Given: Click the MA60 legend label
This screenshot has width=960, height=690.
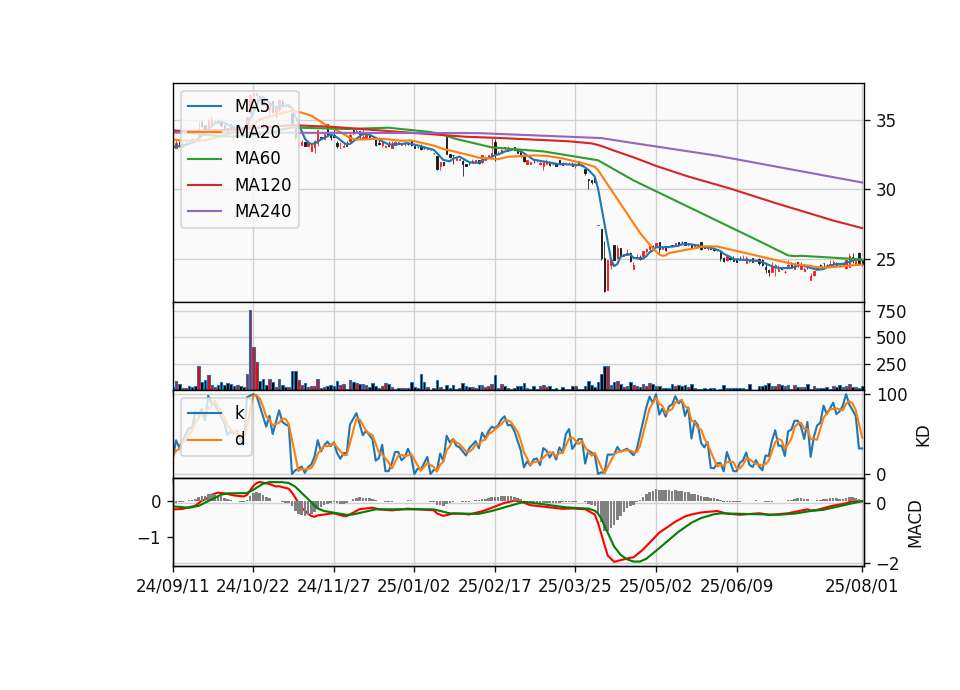Looking at the screenshot, I should click(x=257, y=158).
